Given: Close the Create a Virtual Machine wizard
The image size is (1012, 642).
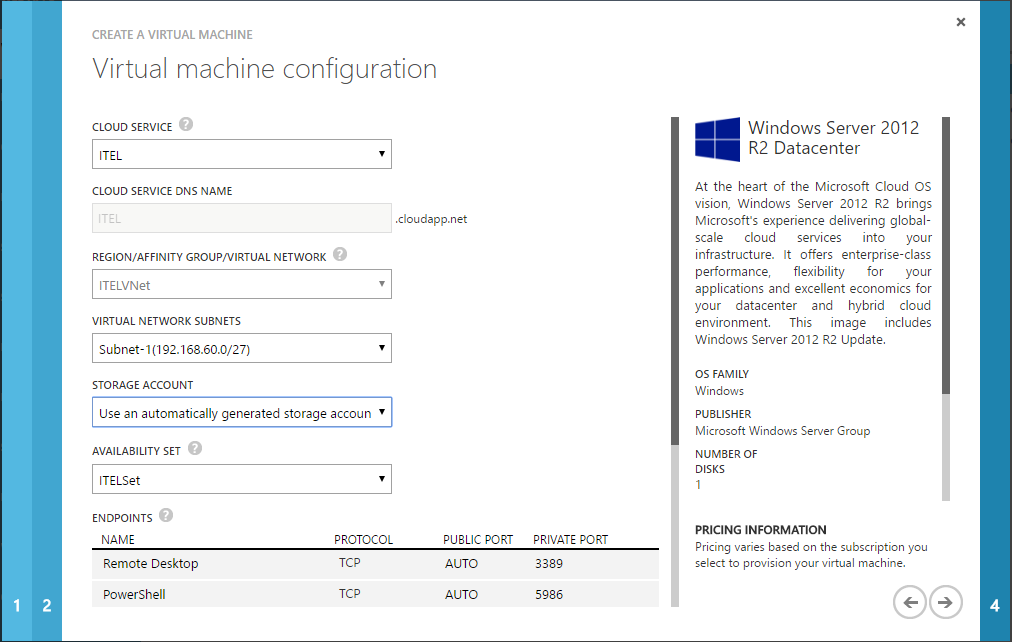Looking at the screenshot, I should pos(960,22).
